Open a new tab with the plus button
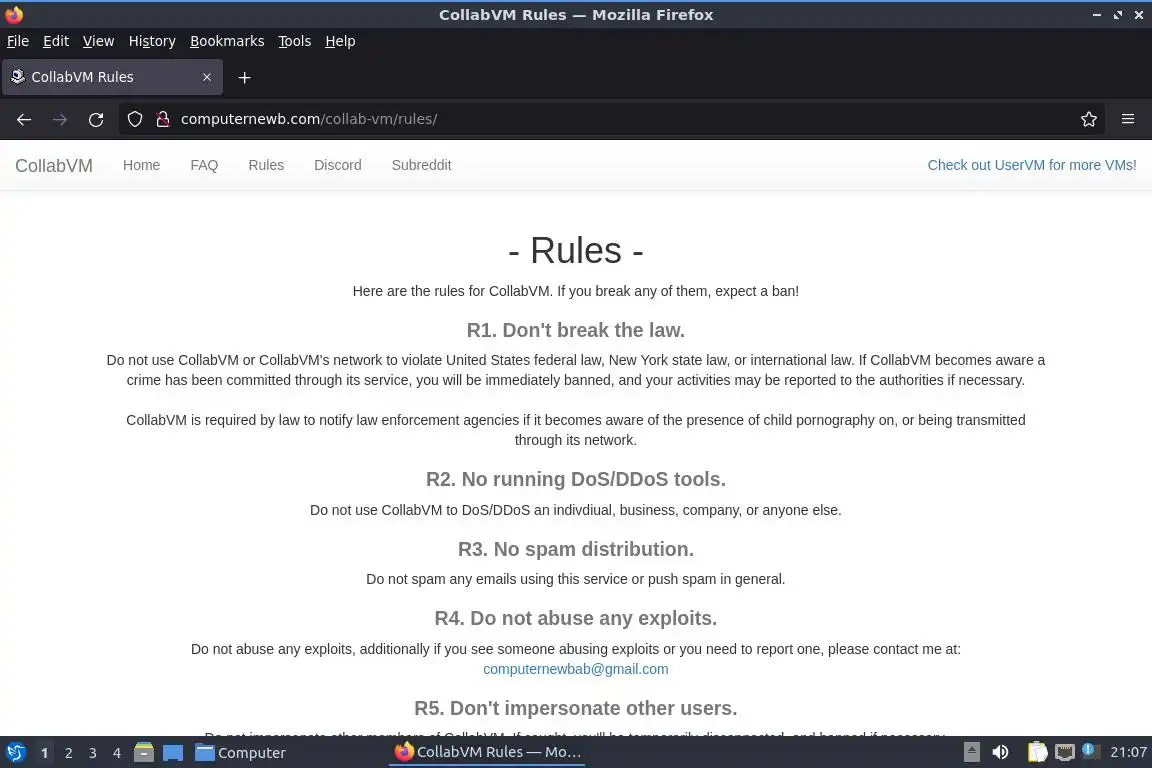 [245, 77]
